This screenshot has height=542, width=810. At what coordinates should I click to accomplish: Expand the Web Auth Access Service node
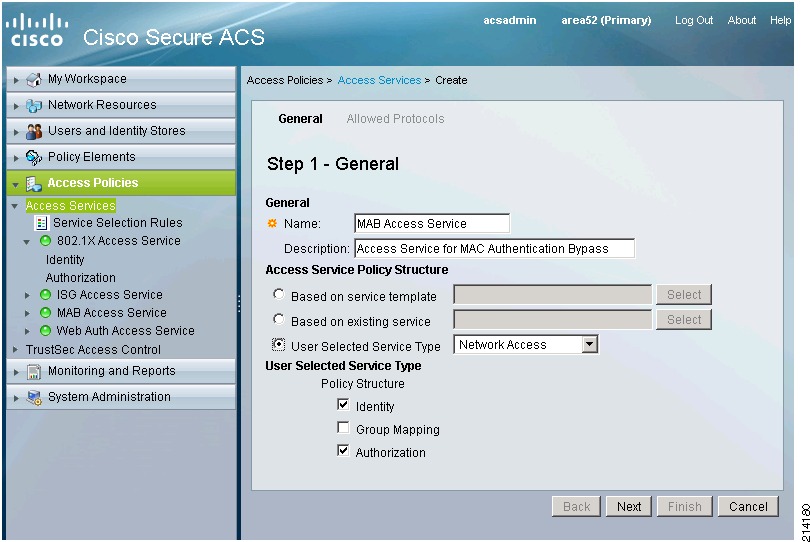point(27,331)
